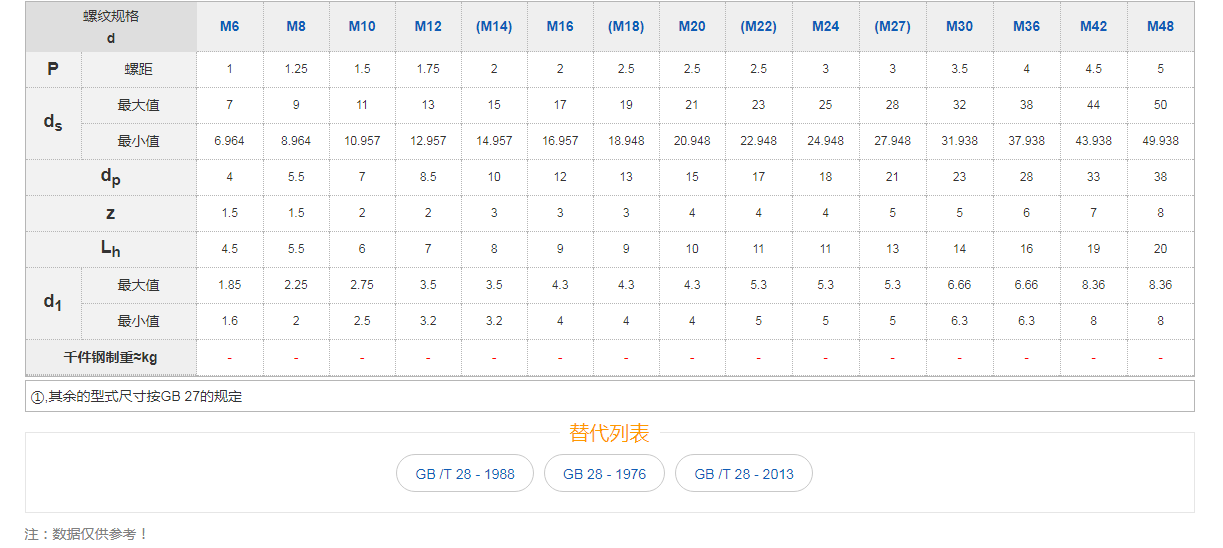Select the M8 column header

point(296,27)
